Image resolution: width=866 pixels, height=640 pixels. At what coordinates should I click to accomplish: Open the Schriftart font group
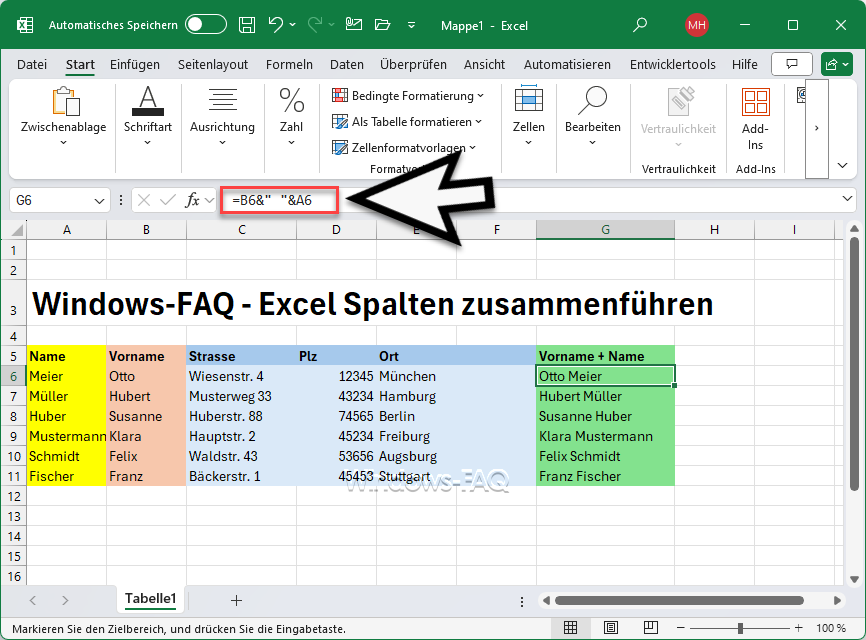click(x=147, y=117)
